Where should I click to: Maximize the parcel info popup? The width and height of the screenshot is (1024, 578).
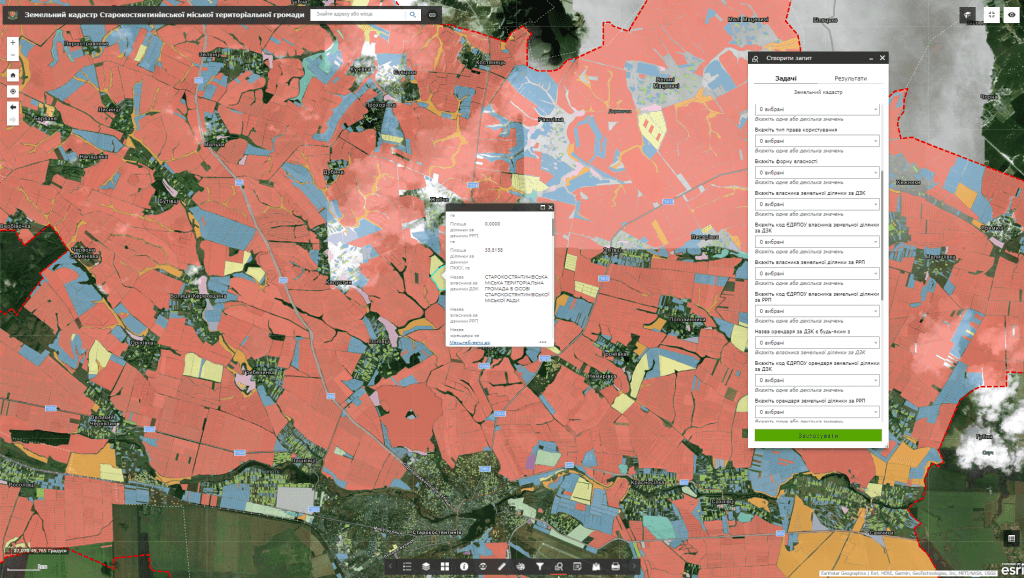click(542, 207)
